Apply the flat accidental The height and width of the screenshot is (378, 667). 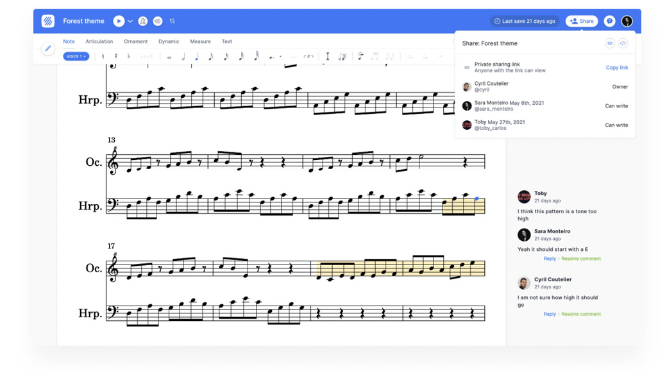pyautogui.click(x=128, y=56)
